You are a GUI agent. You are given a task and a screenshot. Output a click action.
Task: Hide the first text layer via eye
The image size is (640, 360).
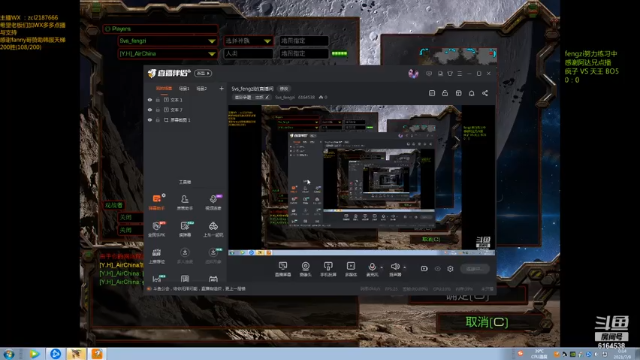(150, 100)
